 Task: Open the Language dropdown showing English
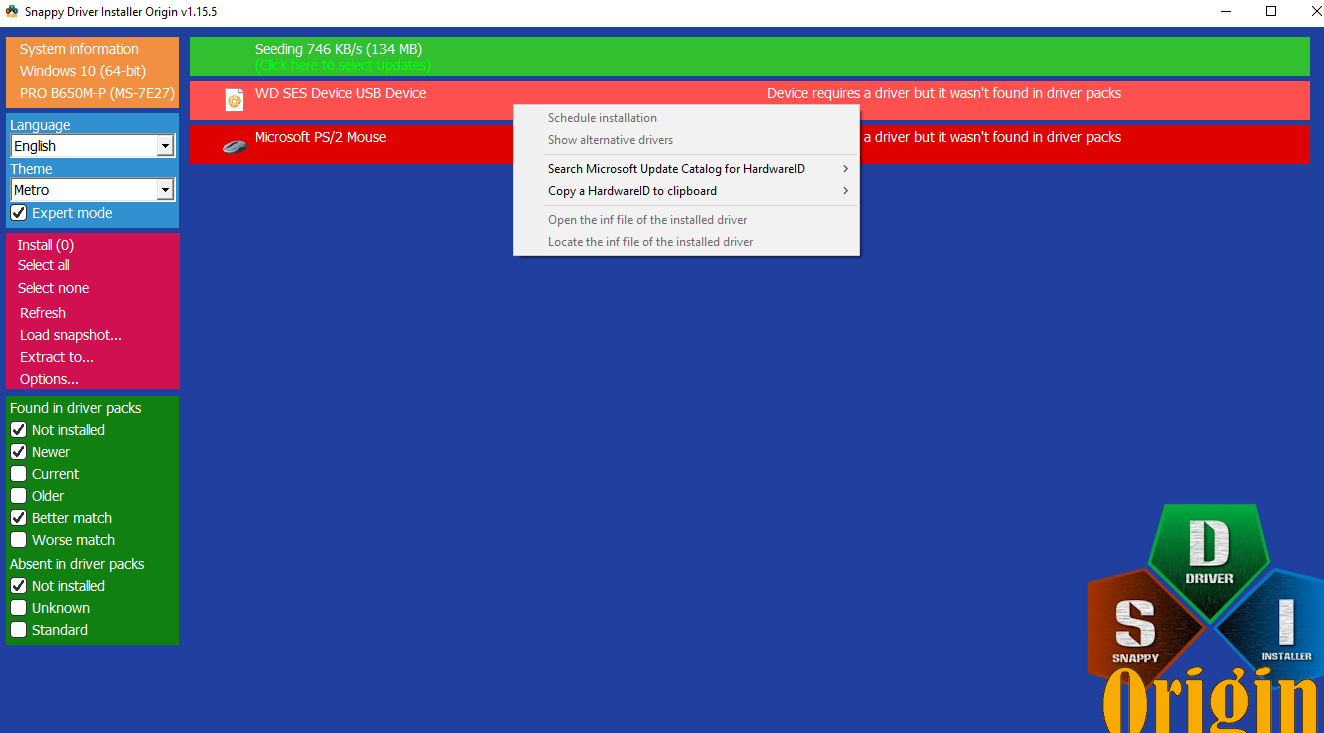(x=93, y=146)
